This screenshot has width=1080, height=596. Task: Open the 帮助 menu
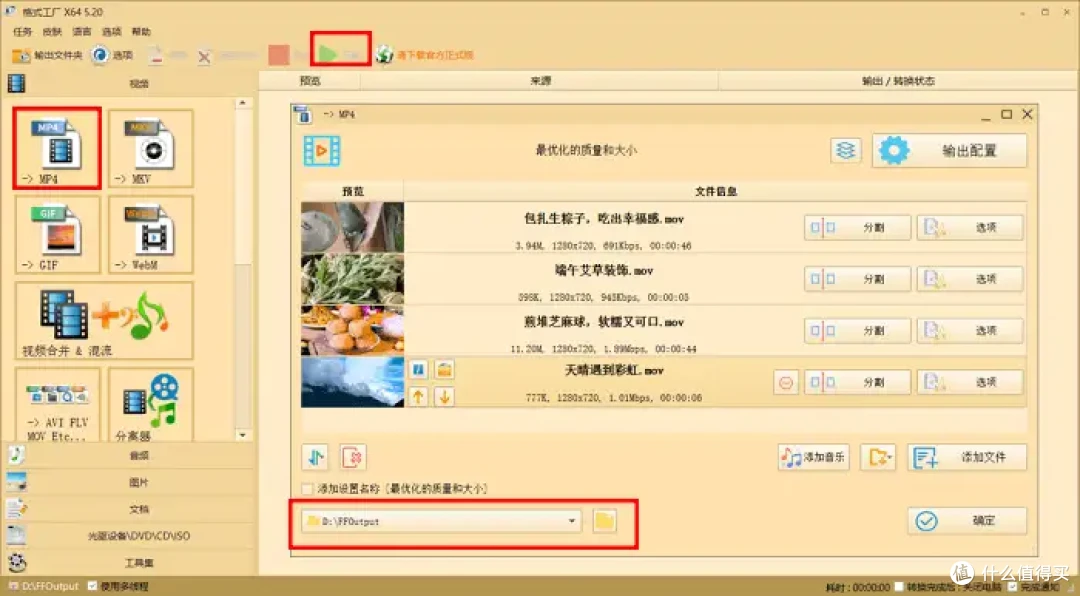141,32
